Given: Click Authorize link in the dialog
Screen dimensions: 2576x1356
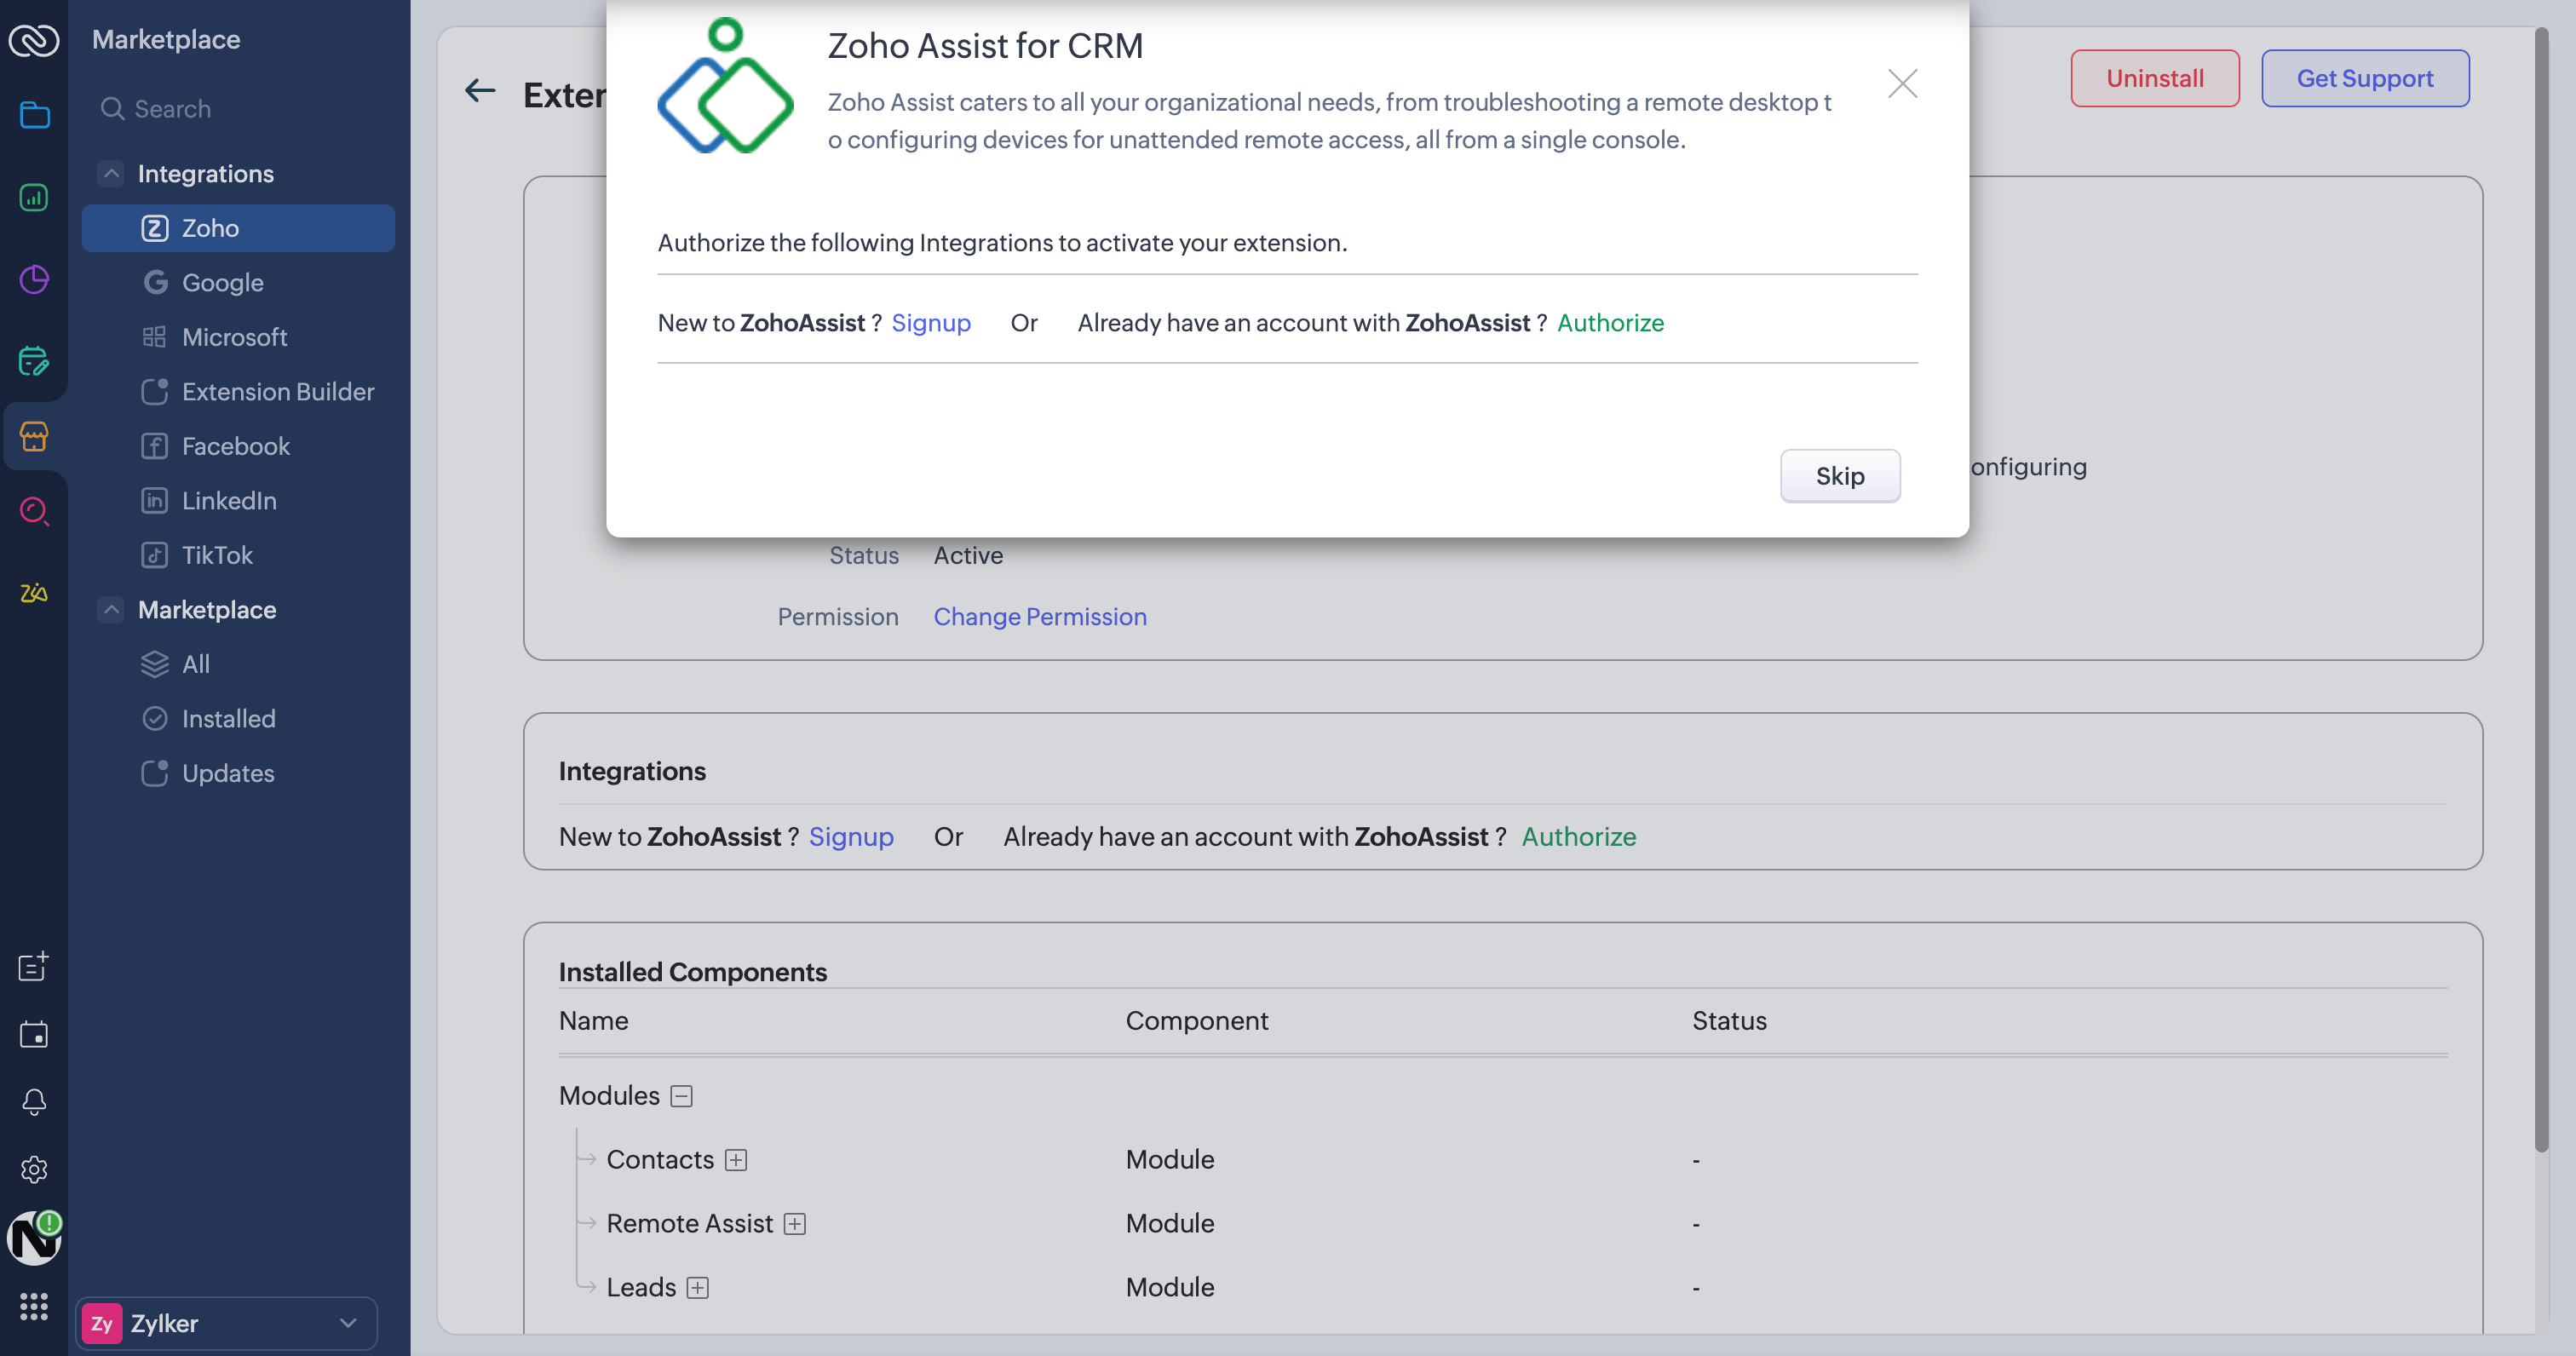Looking at the screenshot, I should pos(1610,323).
